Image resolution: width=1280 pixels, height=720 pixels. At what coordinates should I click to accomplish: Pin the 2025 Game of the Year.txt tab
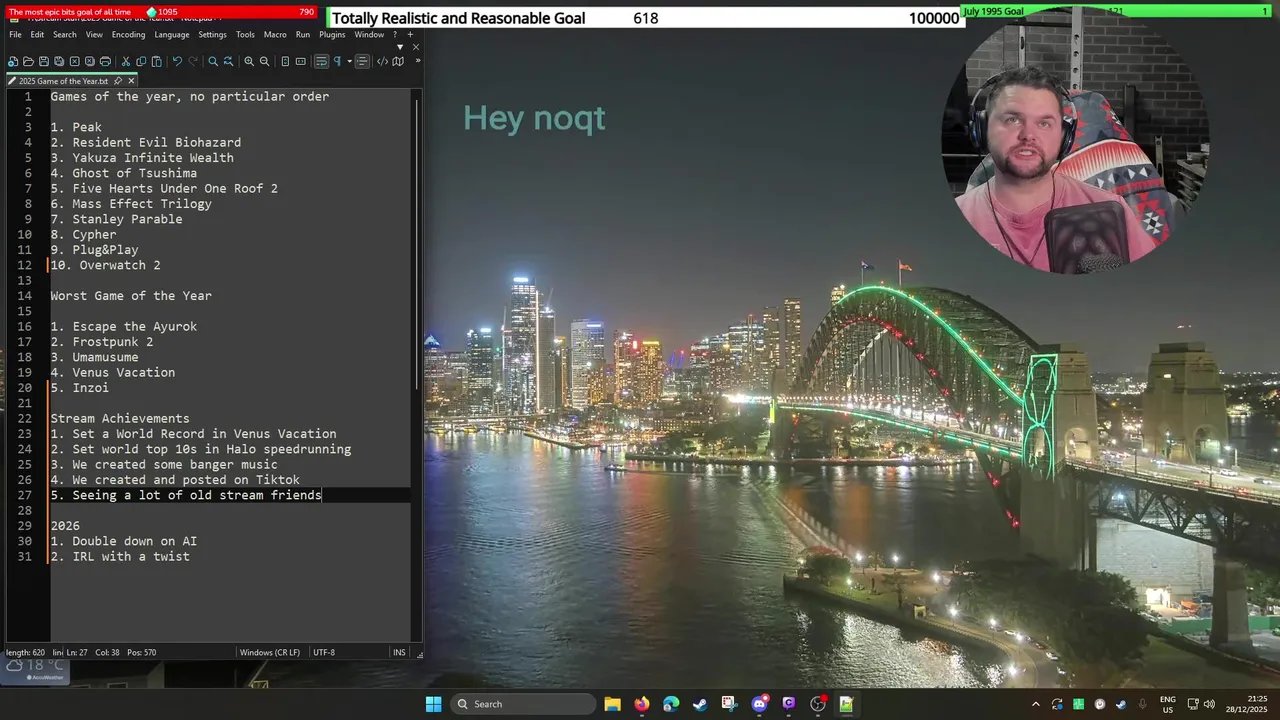tap(118, 81)
